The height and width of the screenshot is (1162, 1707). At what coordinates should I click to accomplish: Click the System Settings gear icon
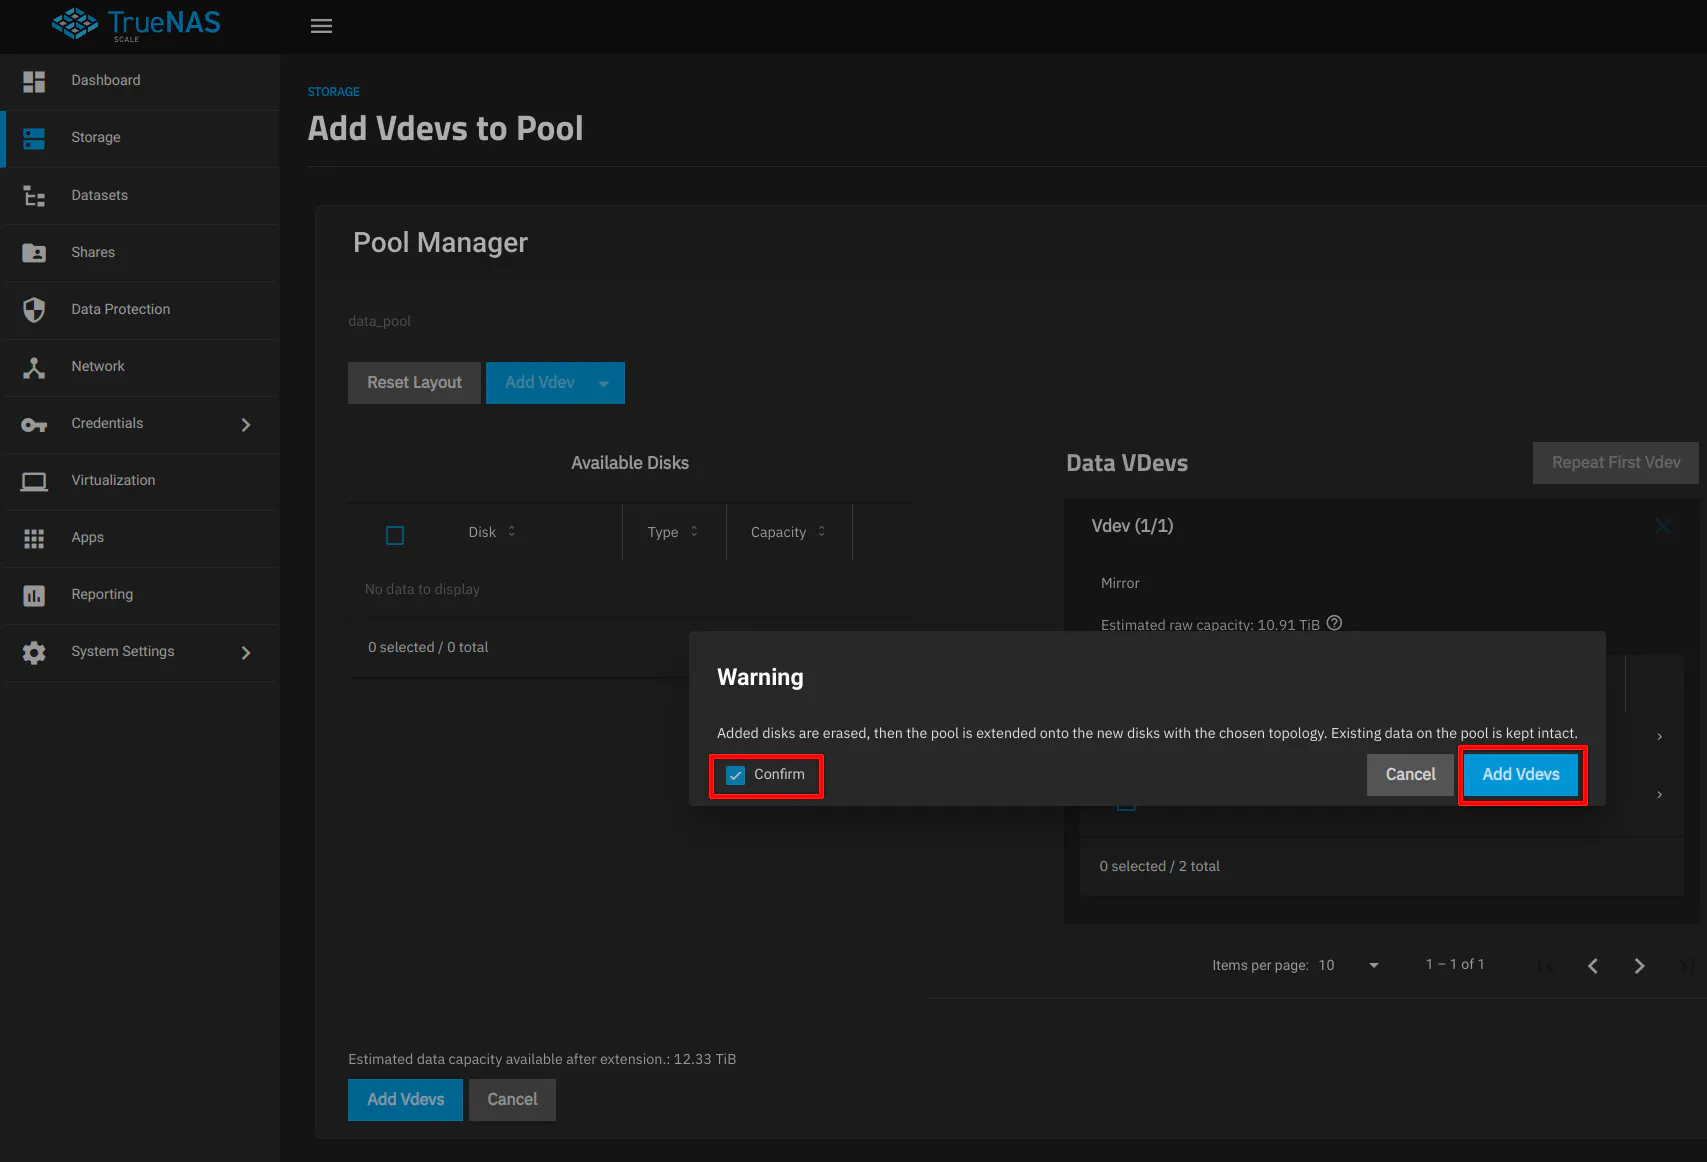click(34, 652)
